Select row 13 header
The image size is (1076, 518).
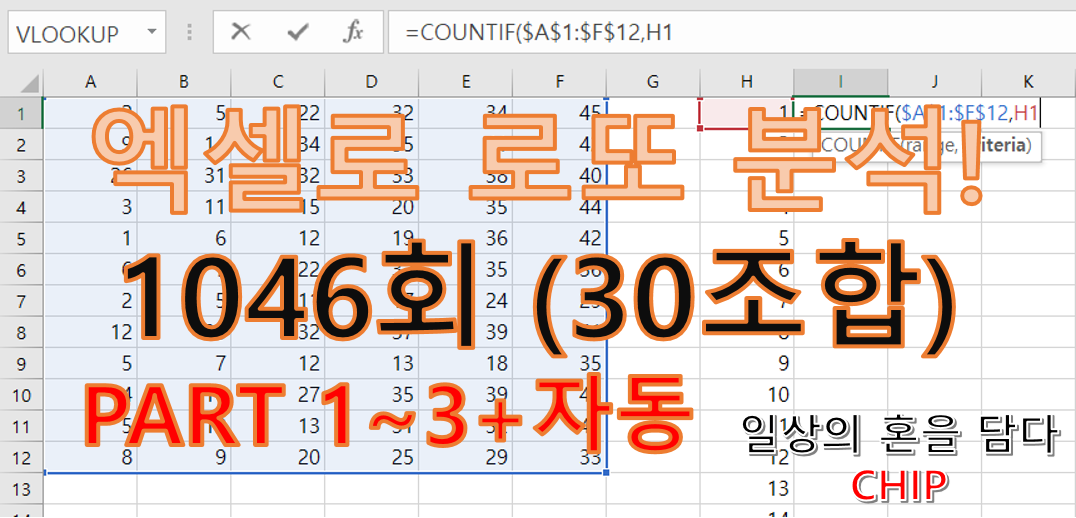(x=21, y=489)
